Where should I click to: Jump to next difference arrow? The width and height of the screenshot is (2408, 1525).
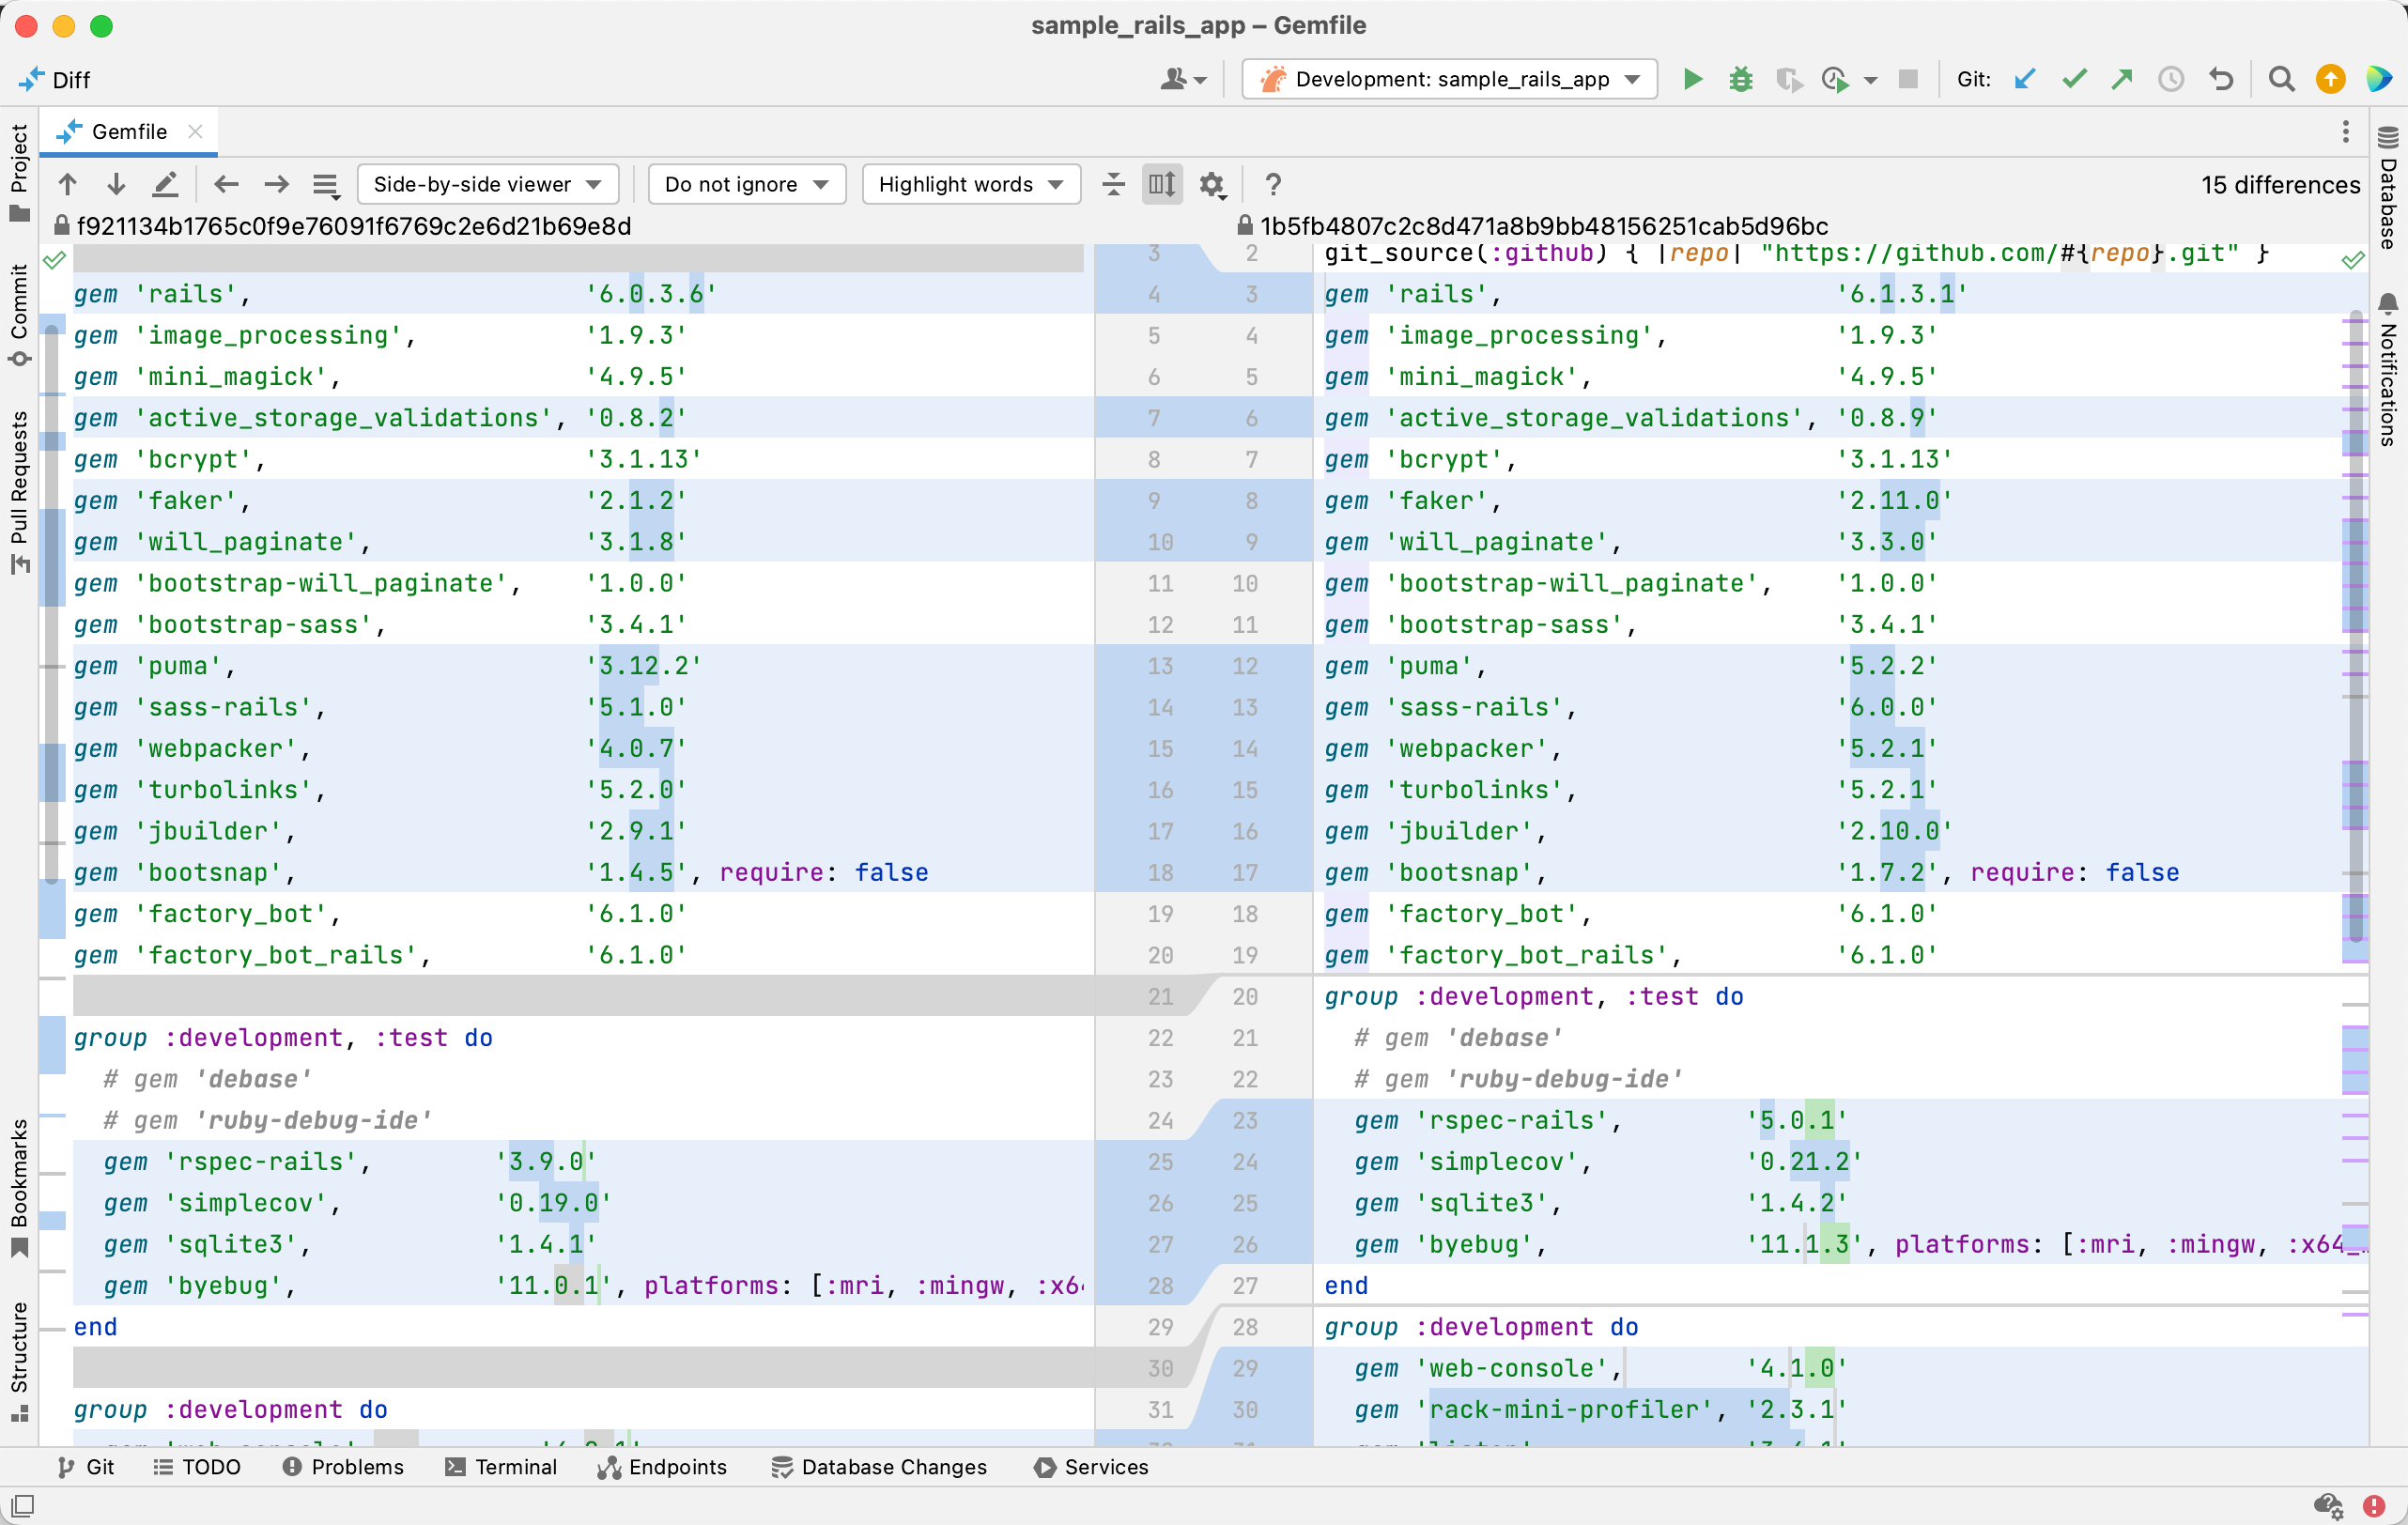click(116, 184)
